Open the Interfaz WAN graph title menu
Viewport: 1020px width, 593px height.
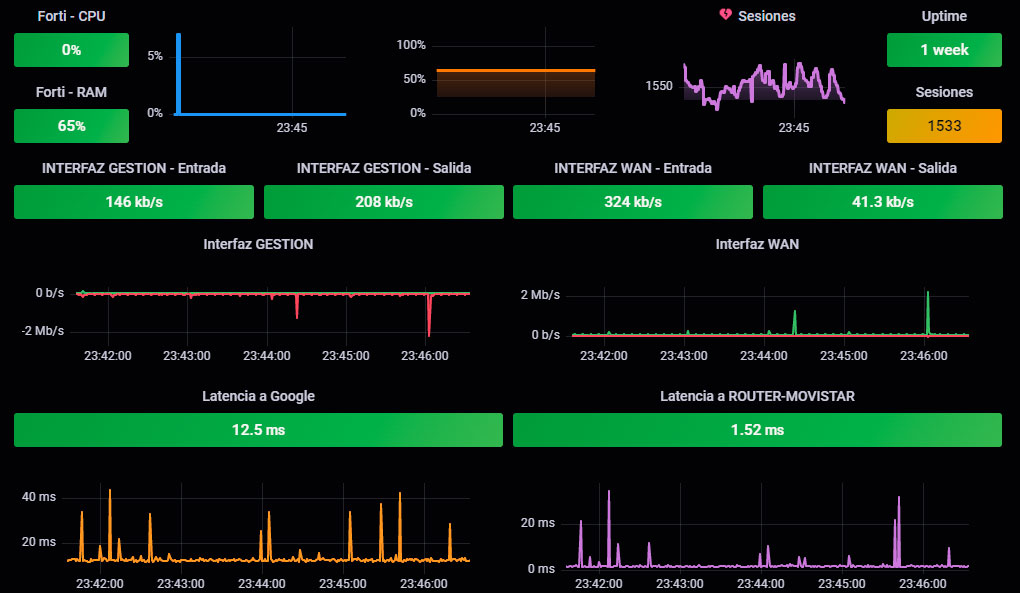tap(757, 244)
